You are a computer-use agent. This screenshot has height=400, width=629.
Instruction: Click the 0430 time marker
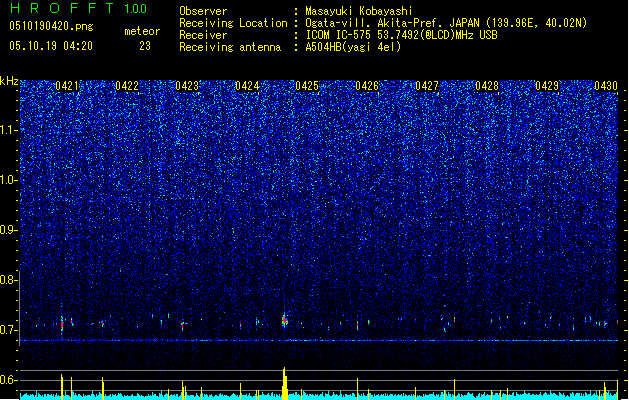tap(606, 86)
